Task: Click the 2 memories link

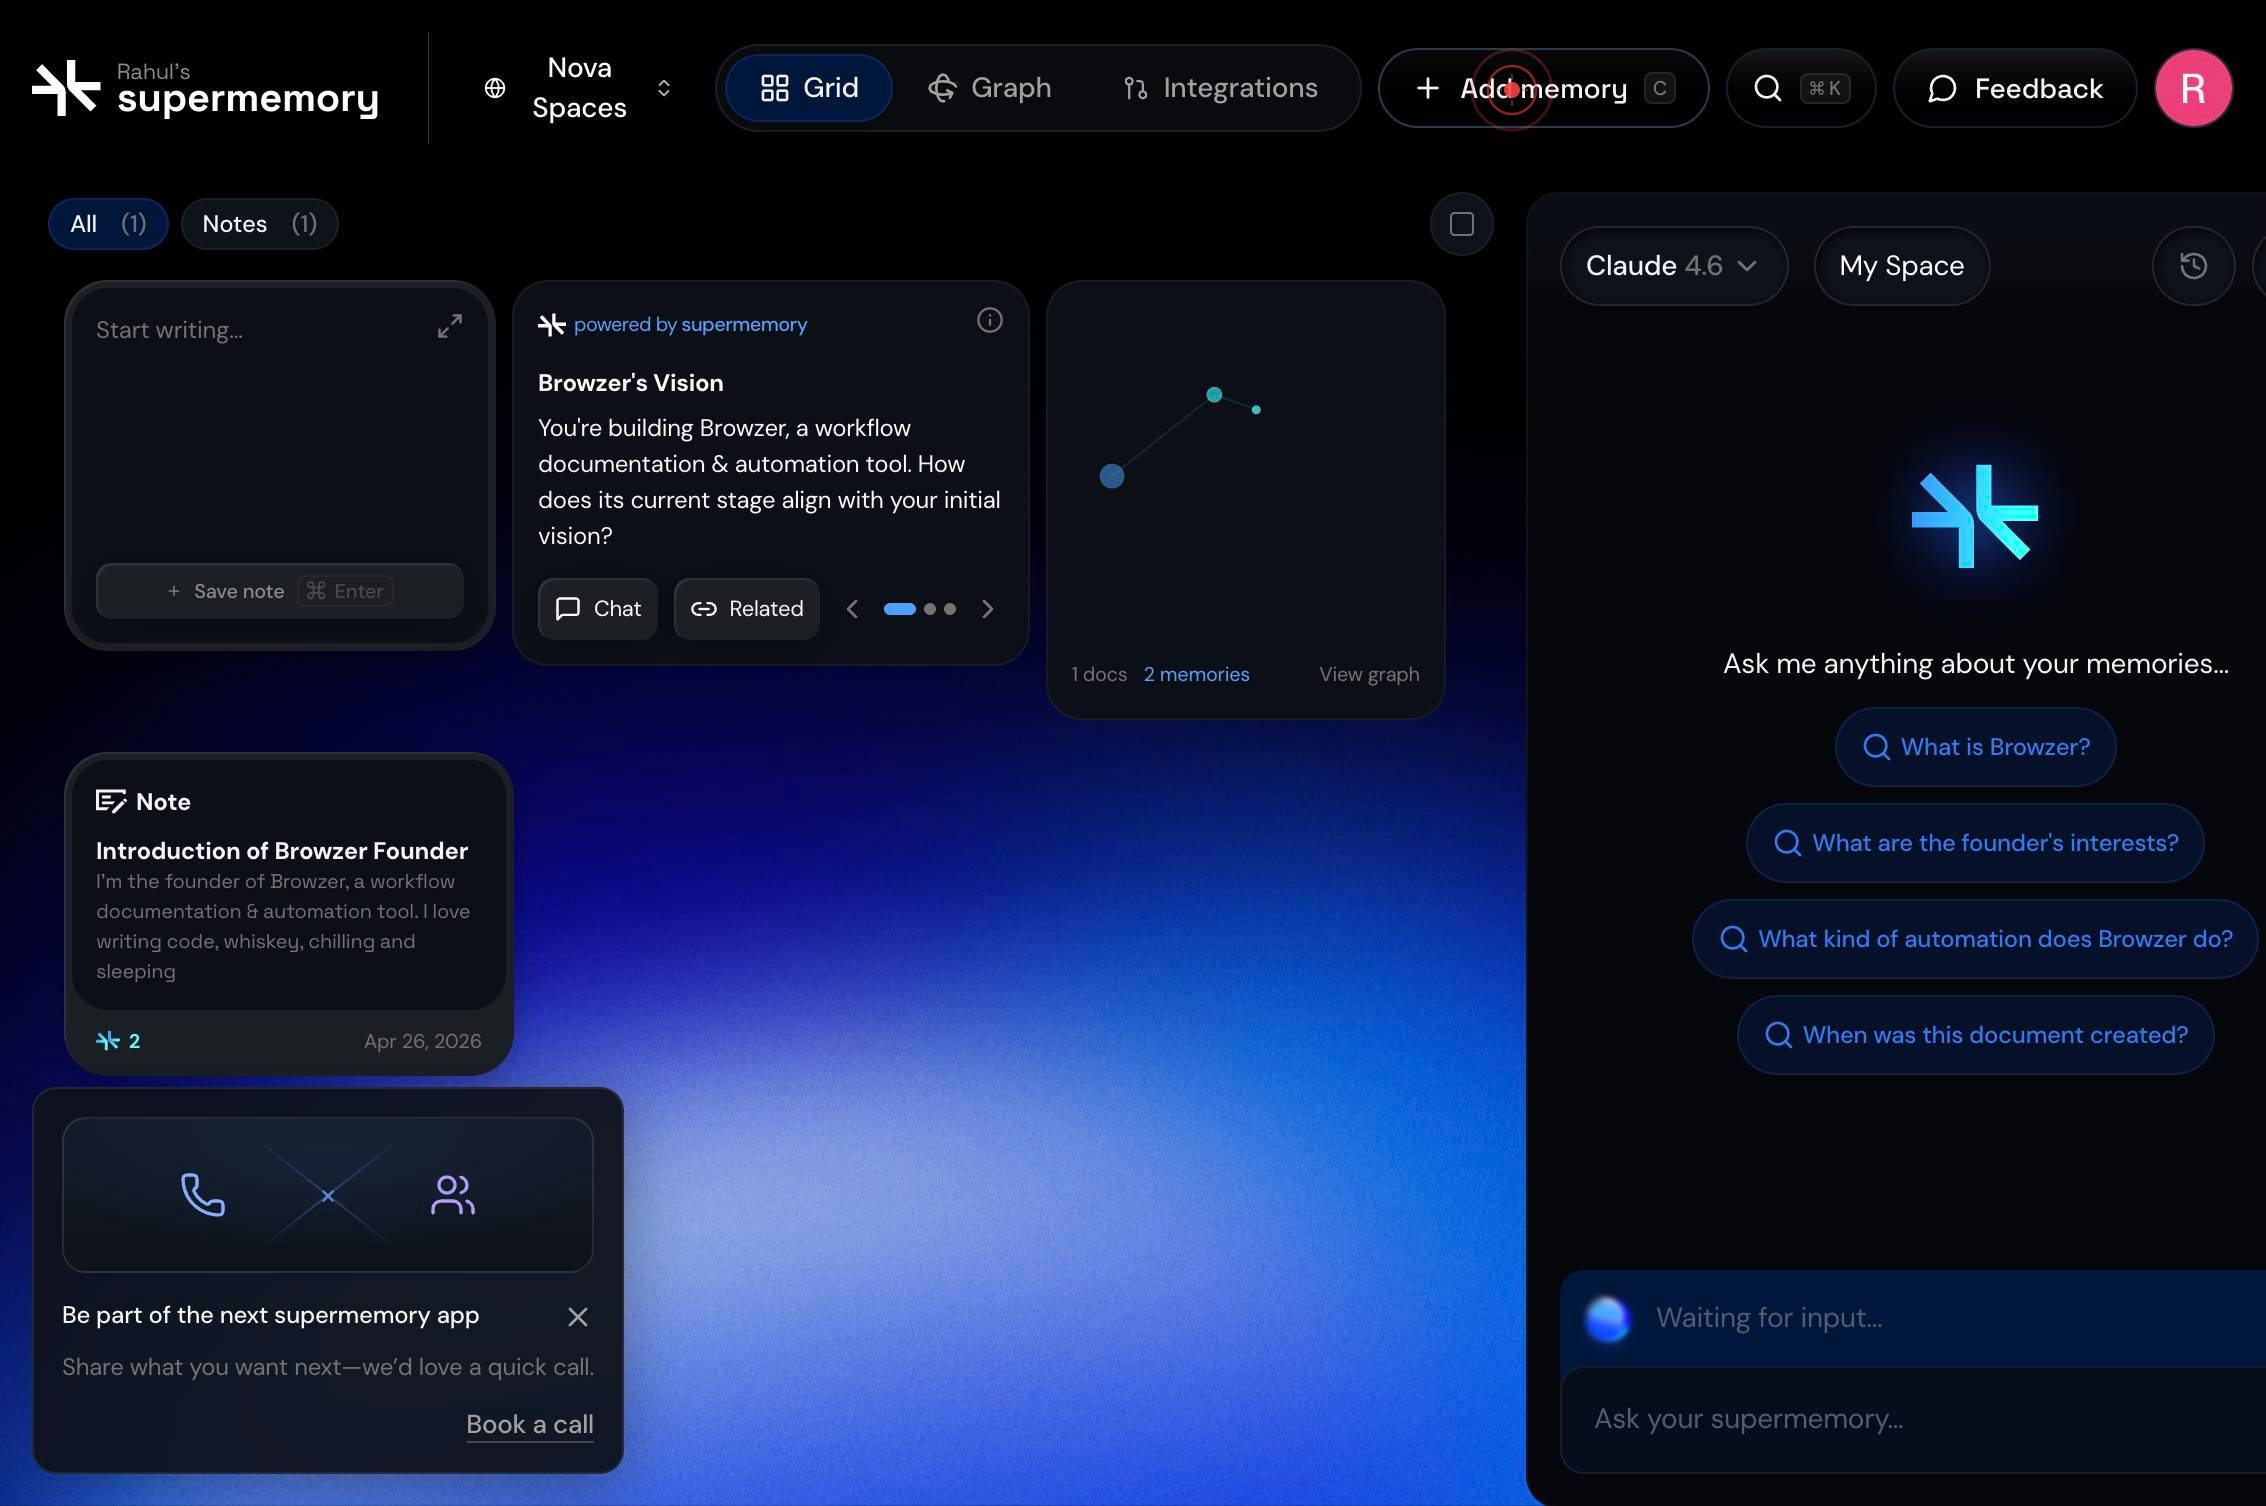Action: pyautogui.click(x=1196, y=675)
